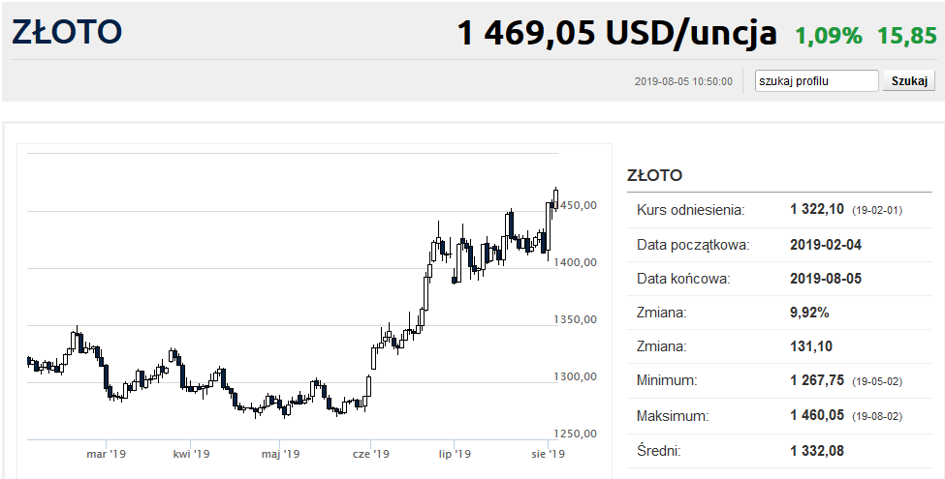Click the maj '19 axis label
This screenshot has height=479, width=945.
tap(280, 454)
